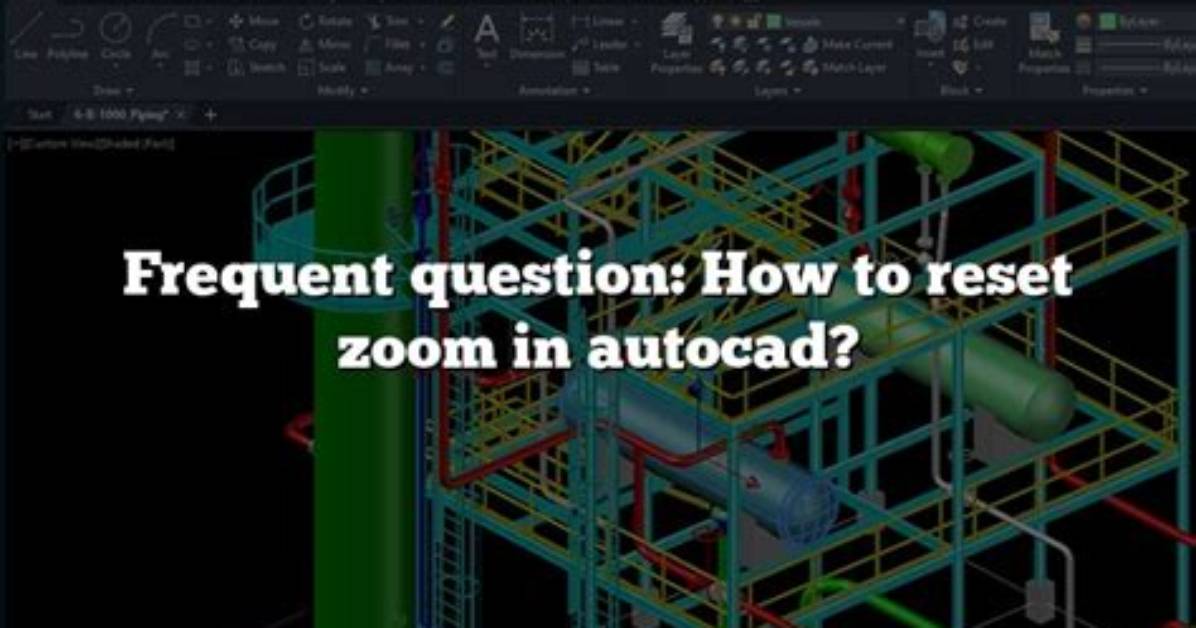Screen dimensions: 1196x628
Task: Open the Hatch tool dropdown arrow
Action: pyautogui.click(x=208, y=69)
